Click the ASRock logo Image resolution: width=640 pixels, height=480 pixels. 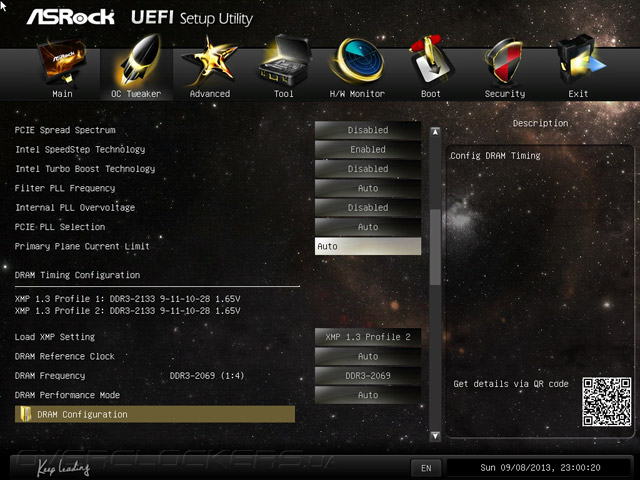click(x=71, y=17)
